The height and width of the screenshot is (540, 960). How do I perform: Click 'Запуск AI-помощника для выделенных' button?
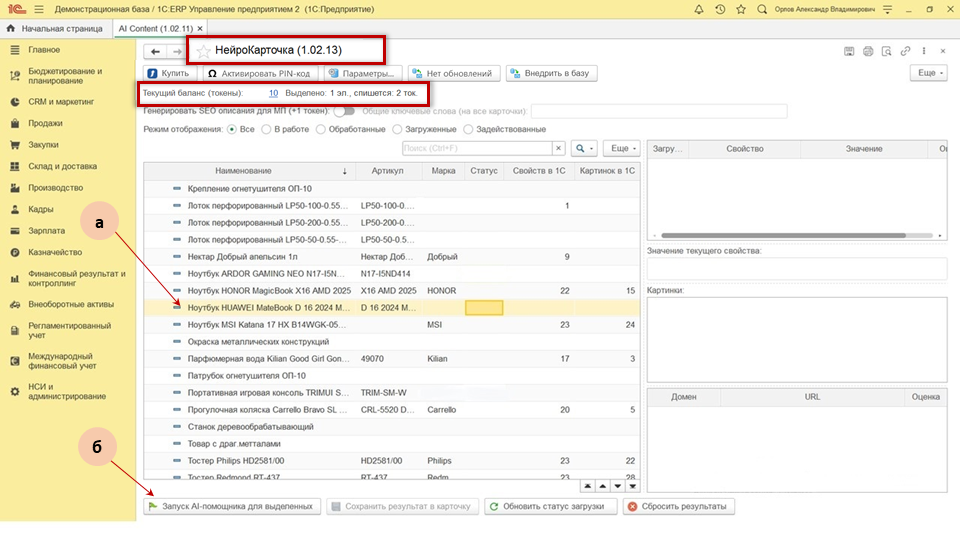[232, 506]
